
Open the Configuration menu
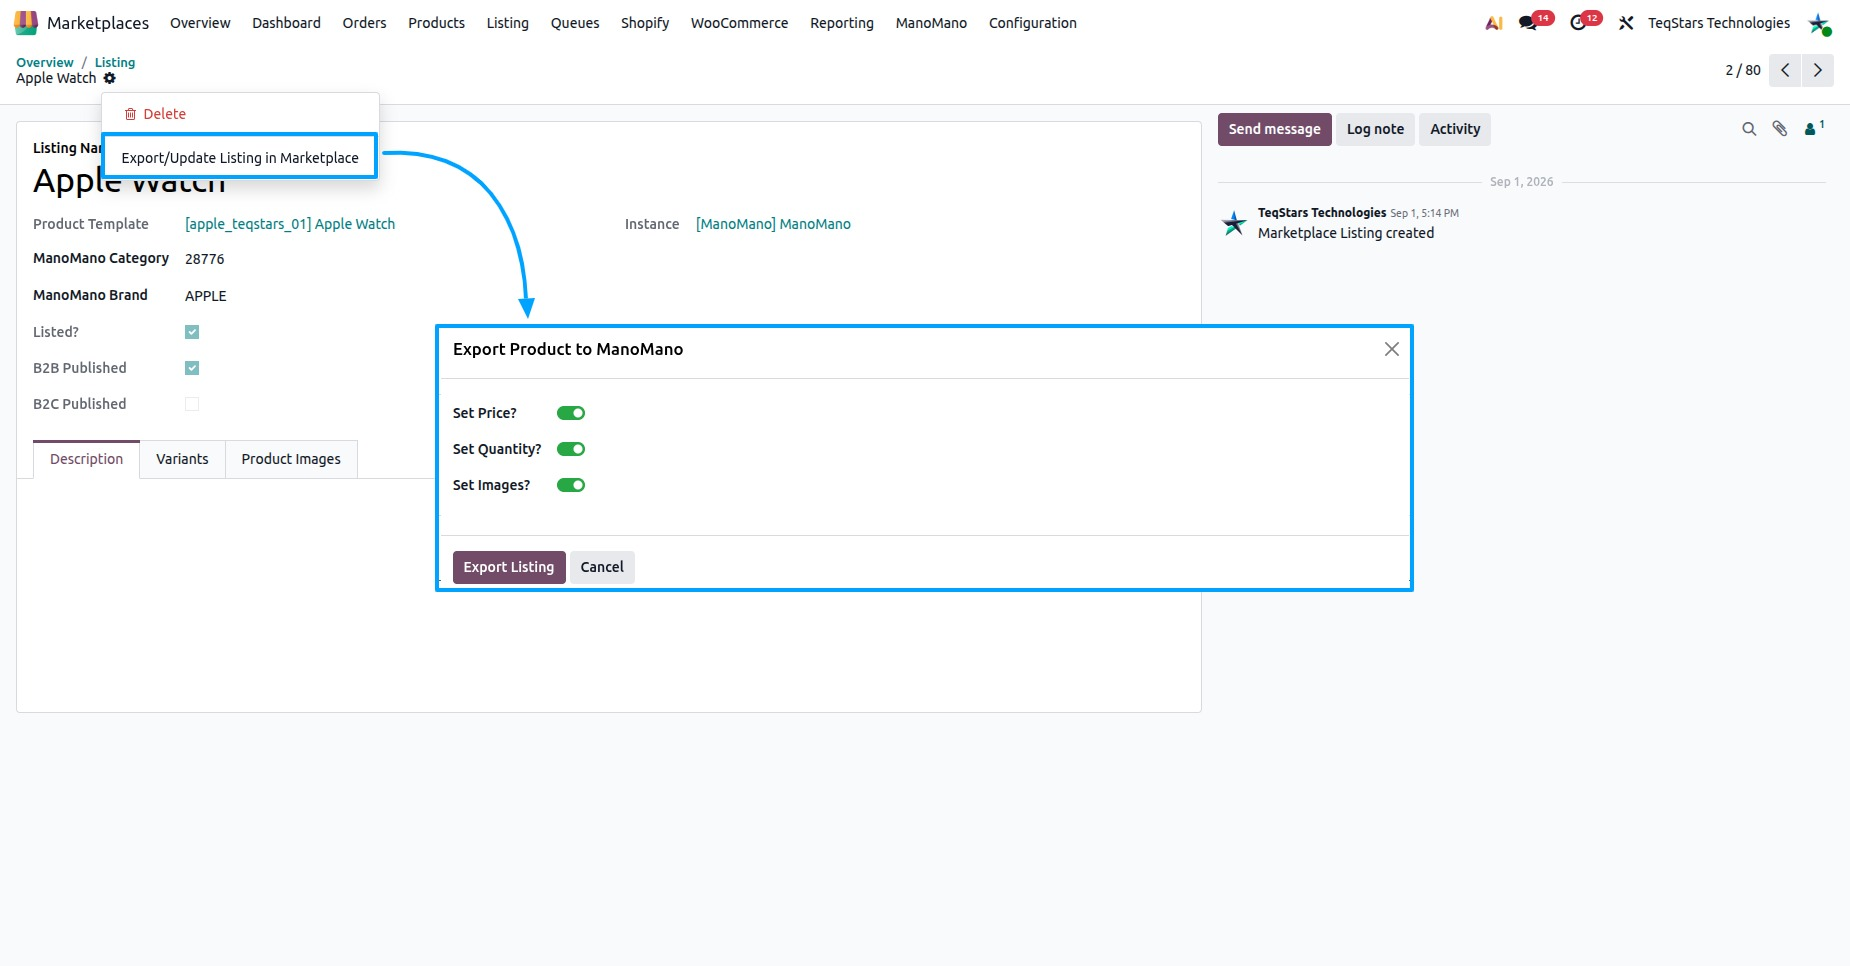click(1033, 23)
